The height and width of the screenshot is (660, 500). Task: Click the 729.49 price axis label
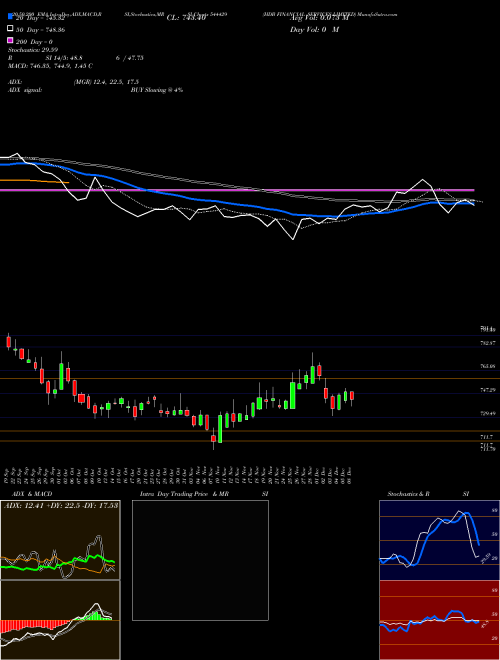click(488, 414)
